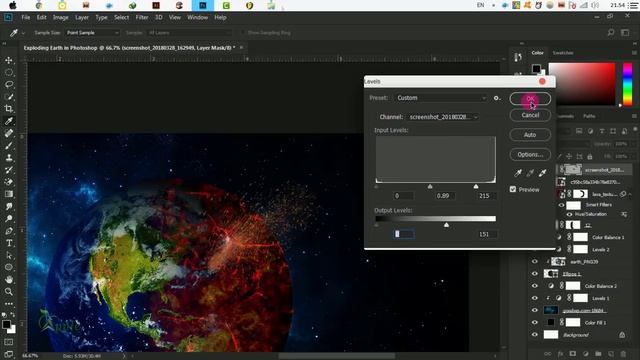Click Cancel in the Levels dialog
This screenshot has height=360, width=640.
click(x=530, y=115)
